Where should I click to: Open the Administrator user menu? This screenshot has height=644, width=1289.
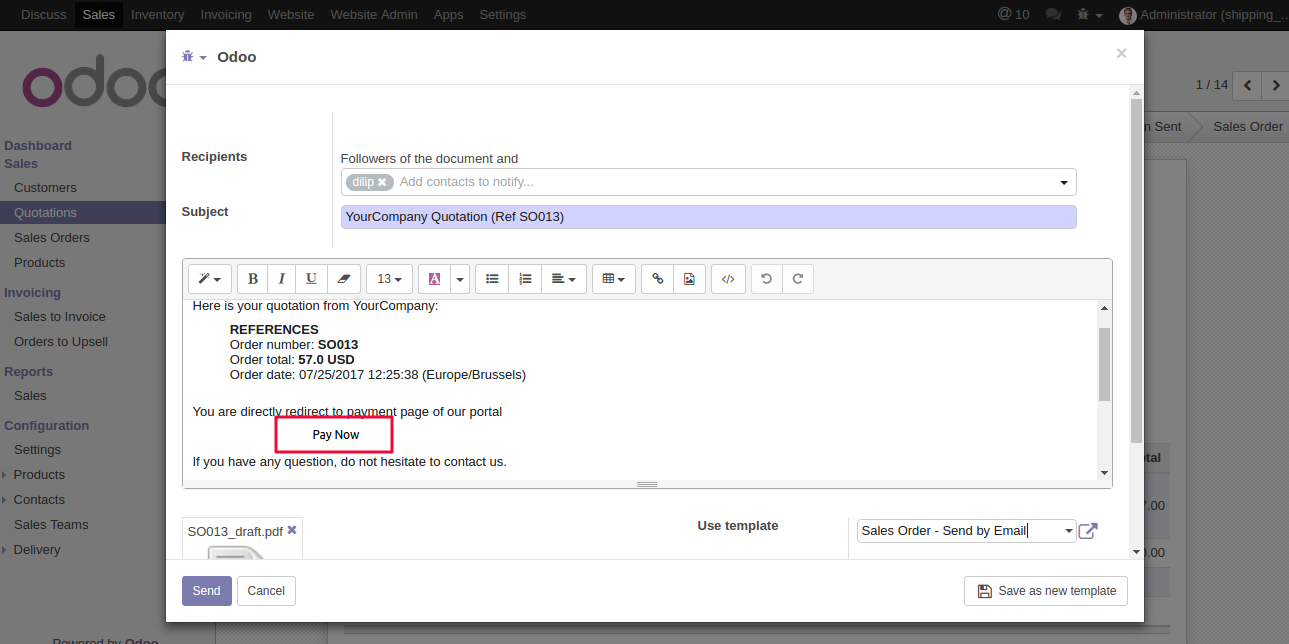point(1203,15)
